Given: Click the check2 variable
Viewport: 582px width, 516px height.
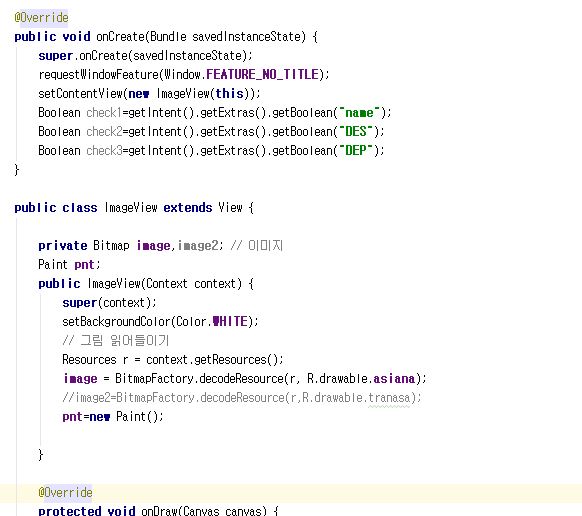Looking at the screenshot, I should (x=104, y=131).
